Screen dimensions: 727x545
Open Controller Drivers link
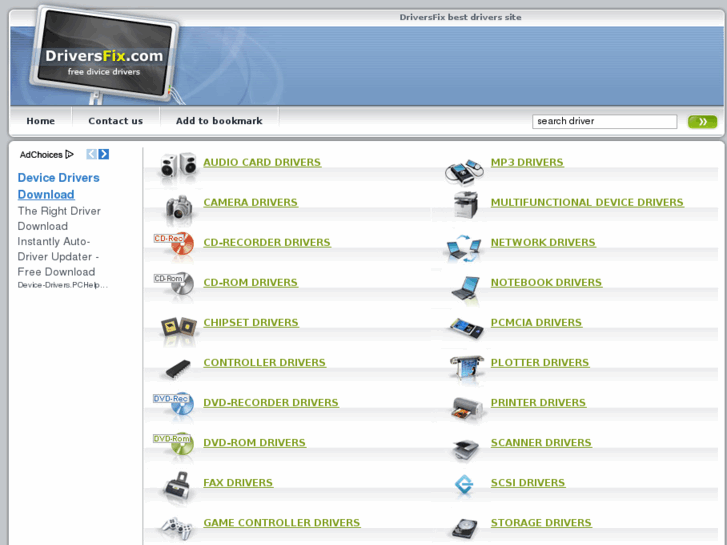264,362
